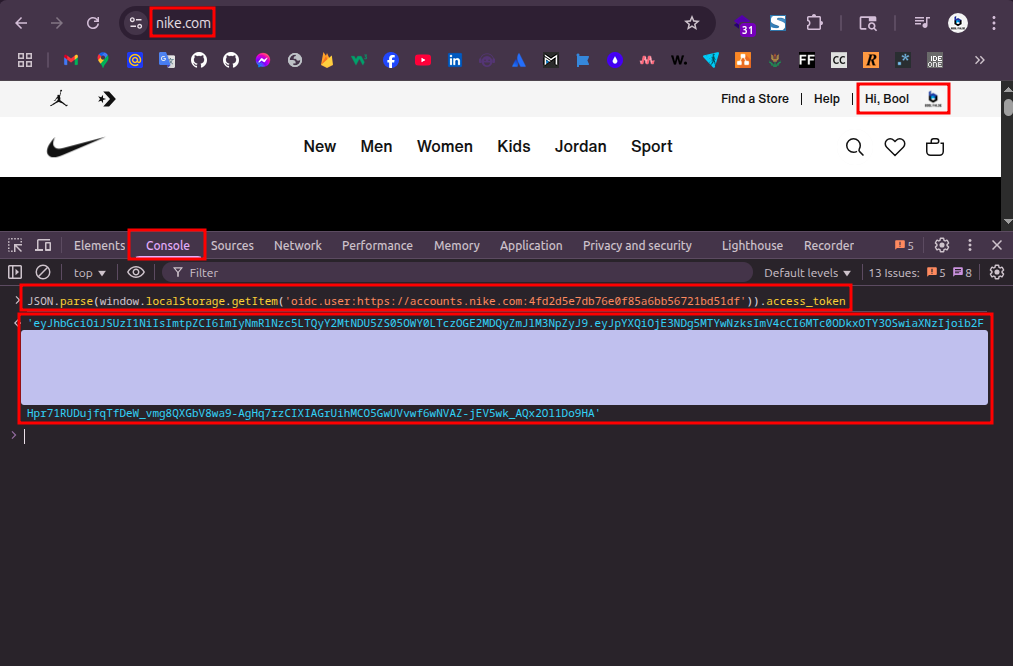
Task: Toggle the console sidebar
Action: coord(15,273)
